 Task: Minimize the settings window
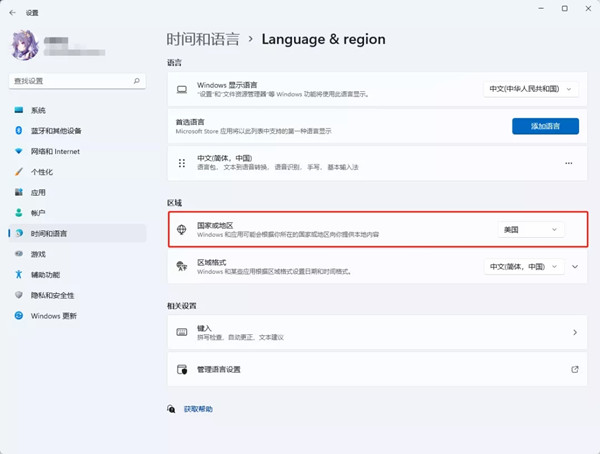[541, 8]
